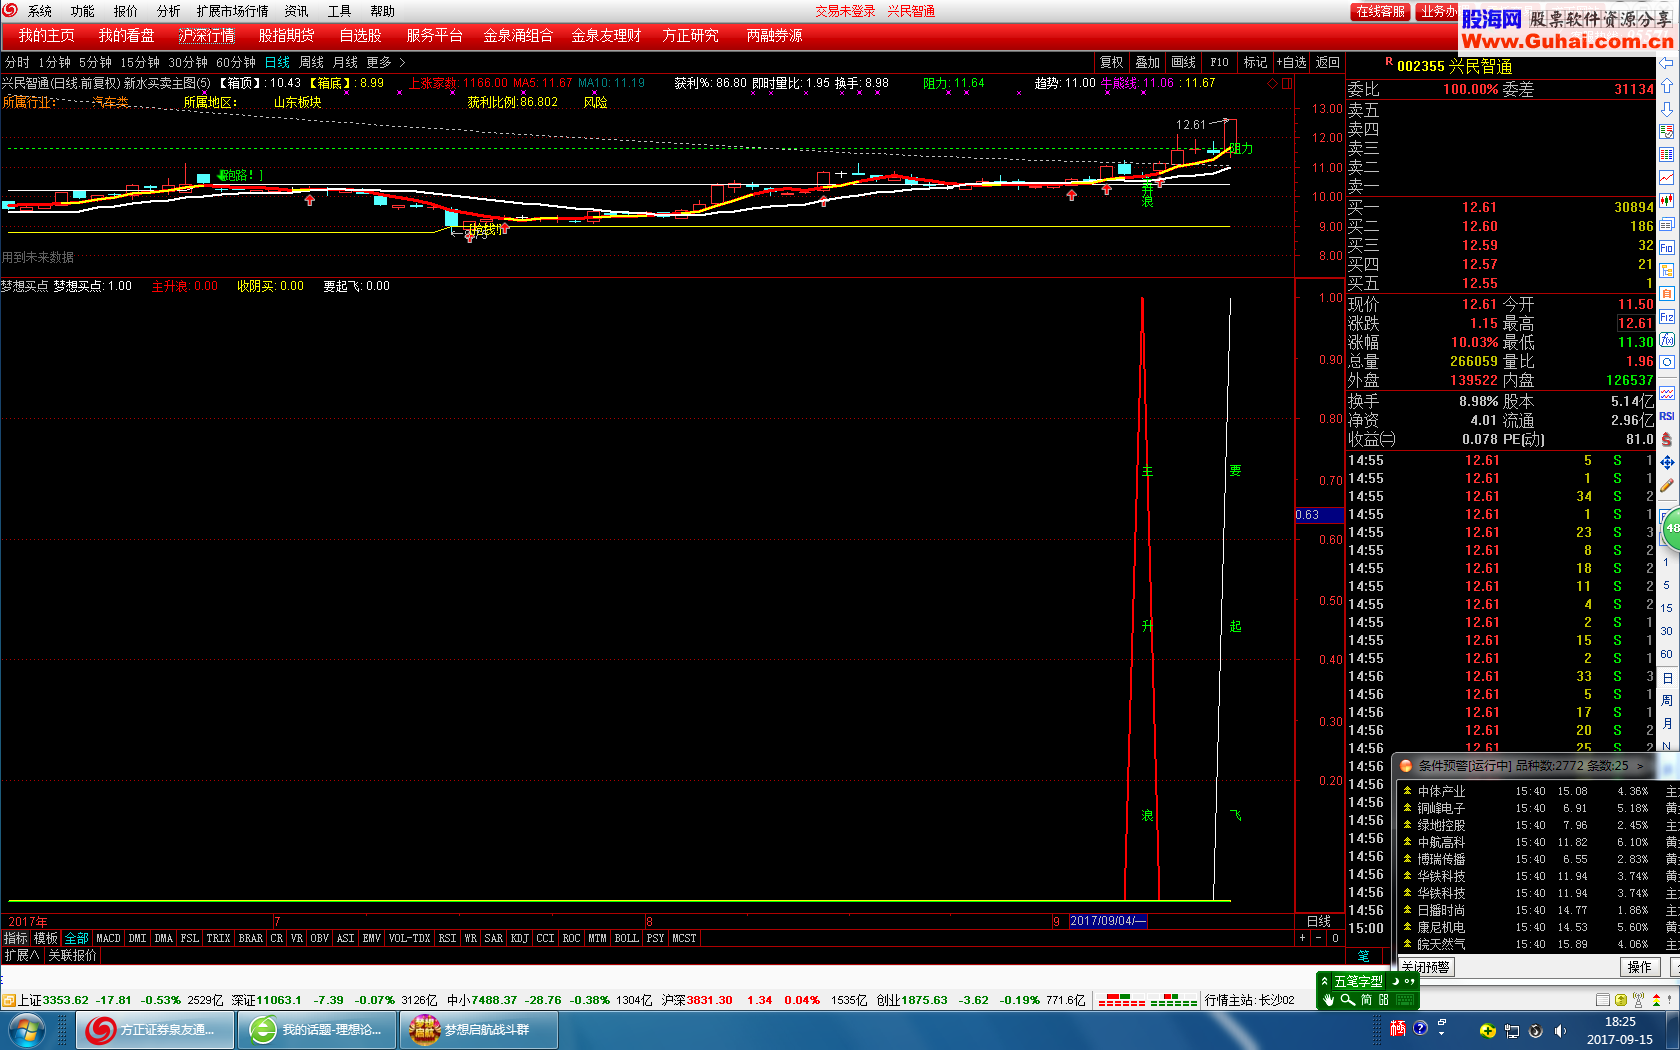
Task: Open 股指期货 tab
Action: (x=286, y=35)
